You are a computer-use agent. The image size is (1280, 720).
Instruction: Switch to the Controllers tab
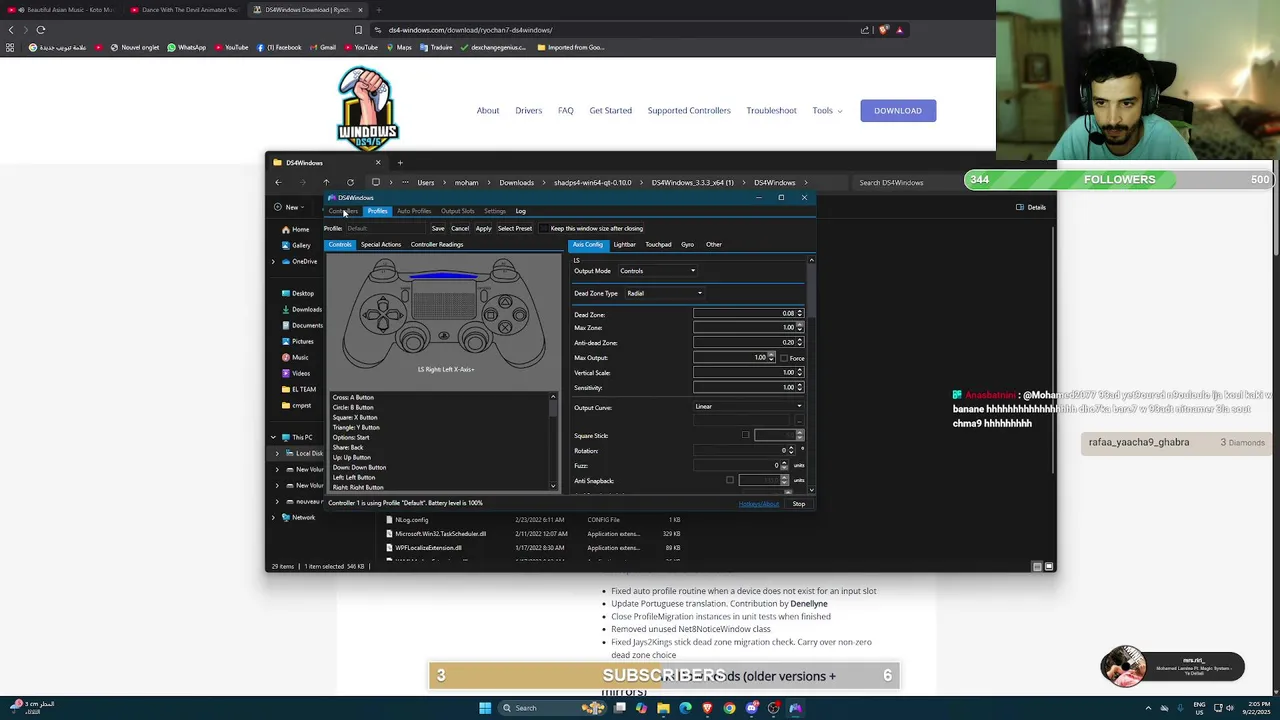[343, 211]
